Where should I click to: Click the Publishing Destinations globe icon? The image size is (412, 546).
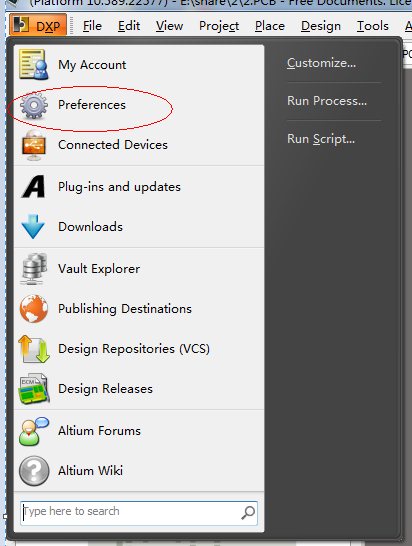click(x=33, y=309)
